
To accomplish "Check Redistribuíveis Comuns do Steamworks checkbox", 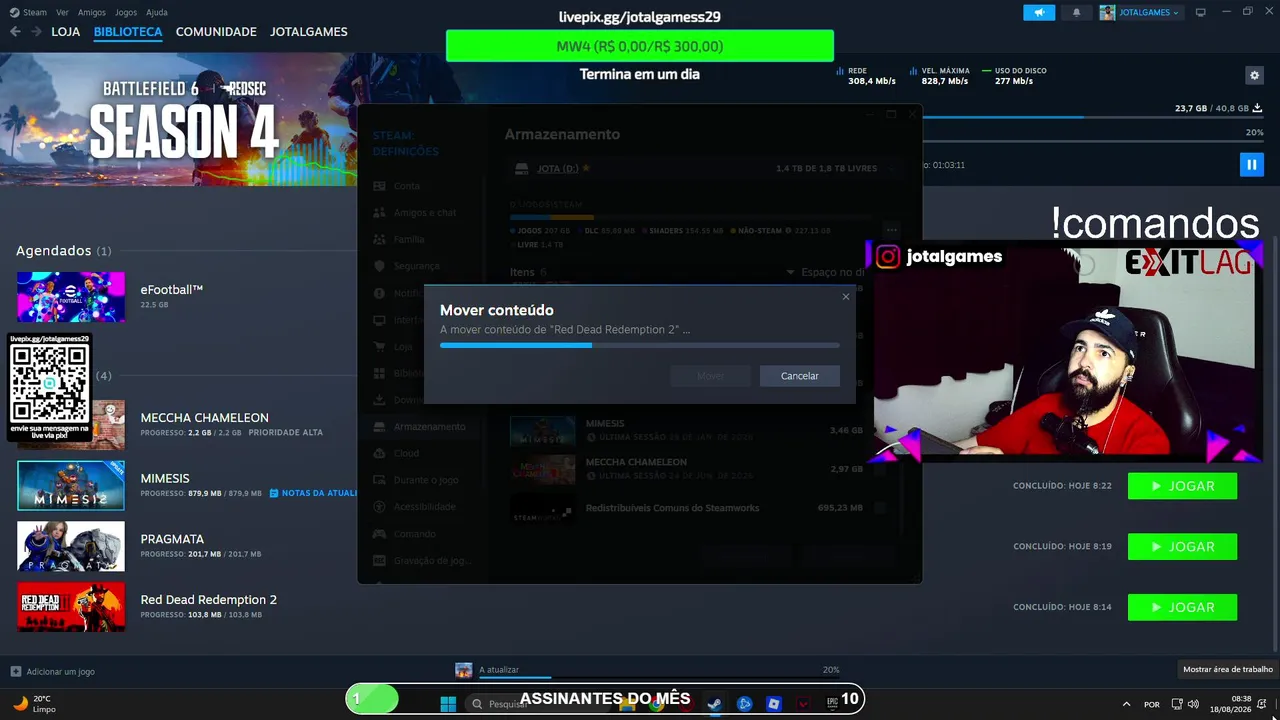I will tap(880, 508).
